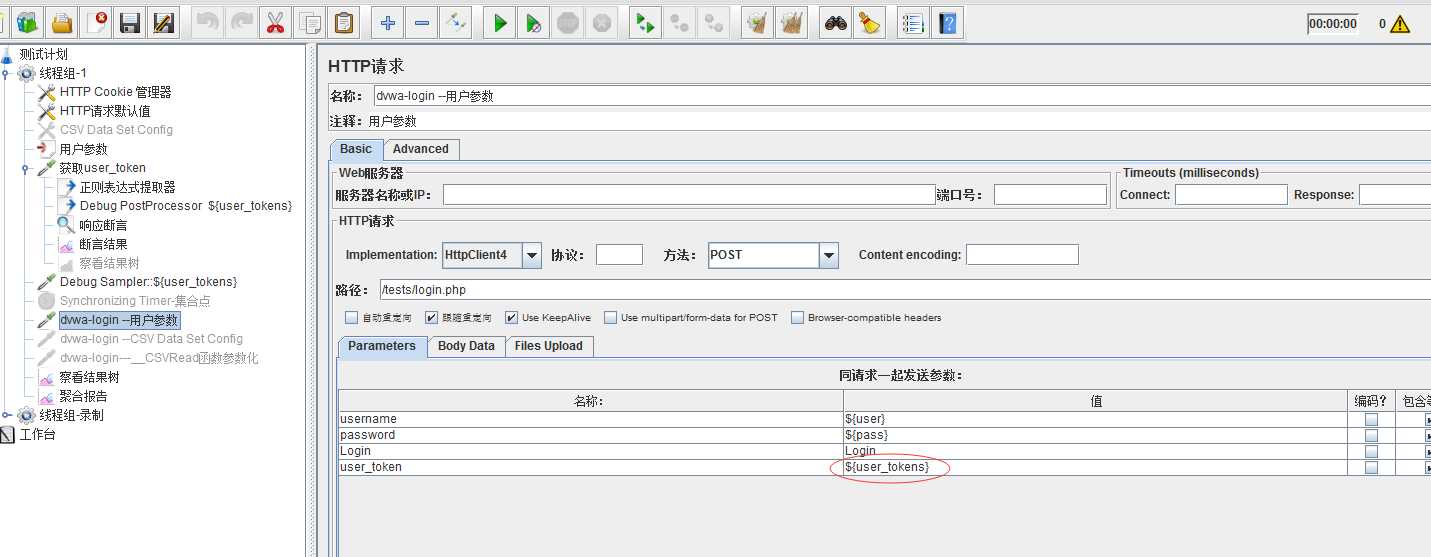Screen dimensions: 1431x557
Task: Click the grey Shutdown test icon
Action: pyautogui.click(x=602, y=22)
